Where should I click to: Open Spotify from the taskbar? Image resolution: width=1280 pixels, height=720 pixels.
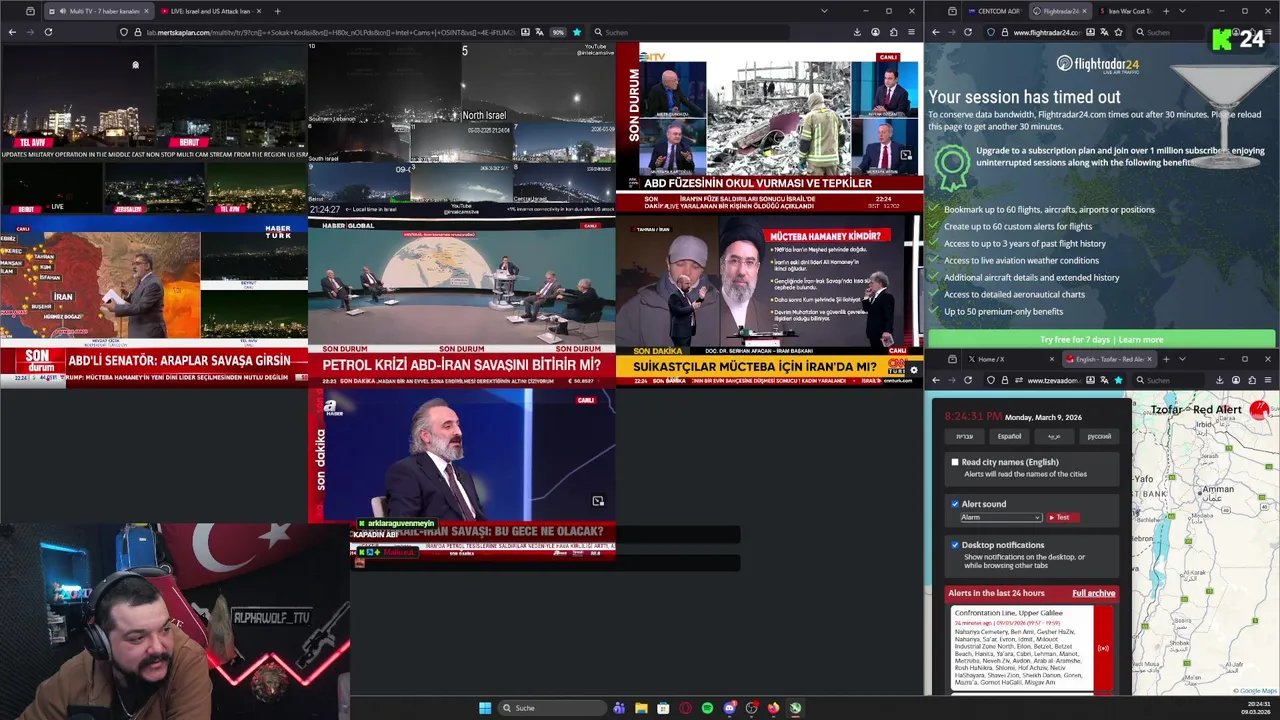tap(707, 708)
